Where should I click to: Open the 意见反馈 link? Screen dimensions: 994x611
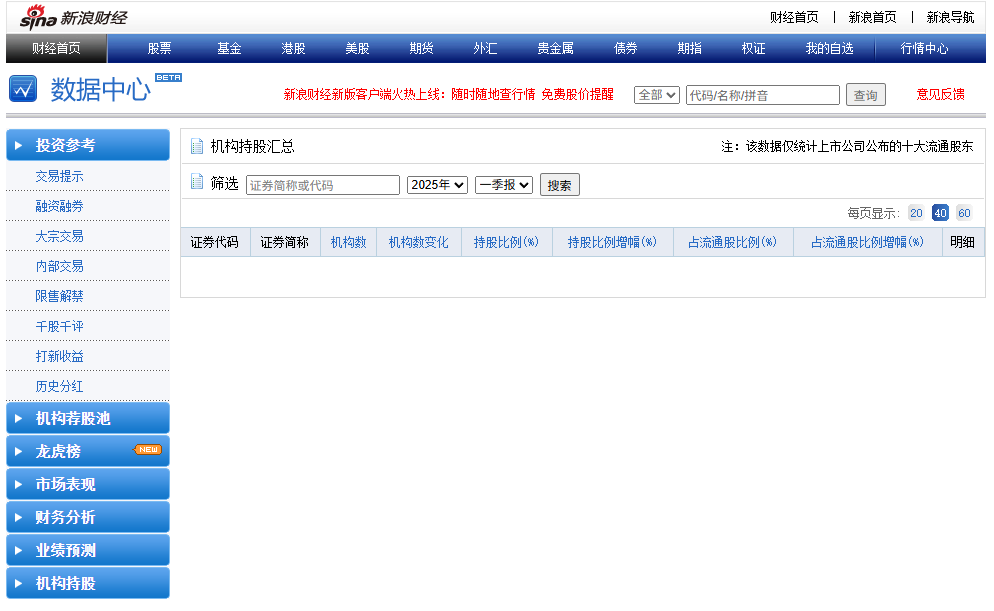click(x=940, y=94)
